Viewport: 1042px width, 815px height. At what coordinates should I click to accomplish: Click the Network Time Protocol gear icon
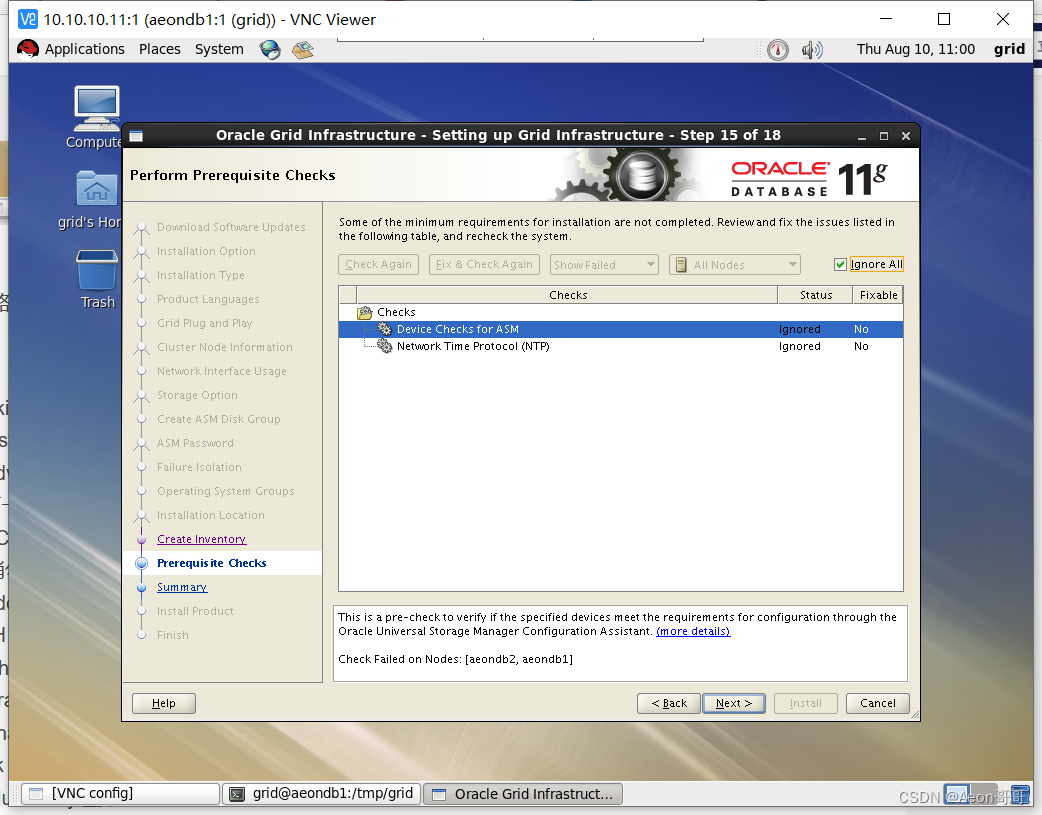point(385,346)
